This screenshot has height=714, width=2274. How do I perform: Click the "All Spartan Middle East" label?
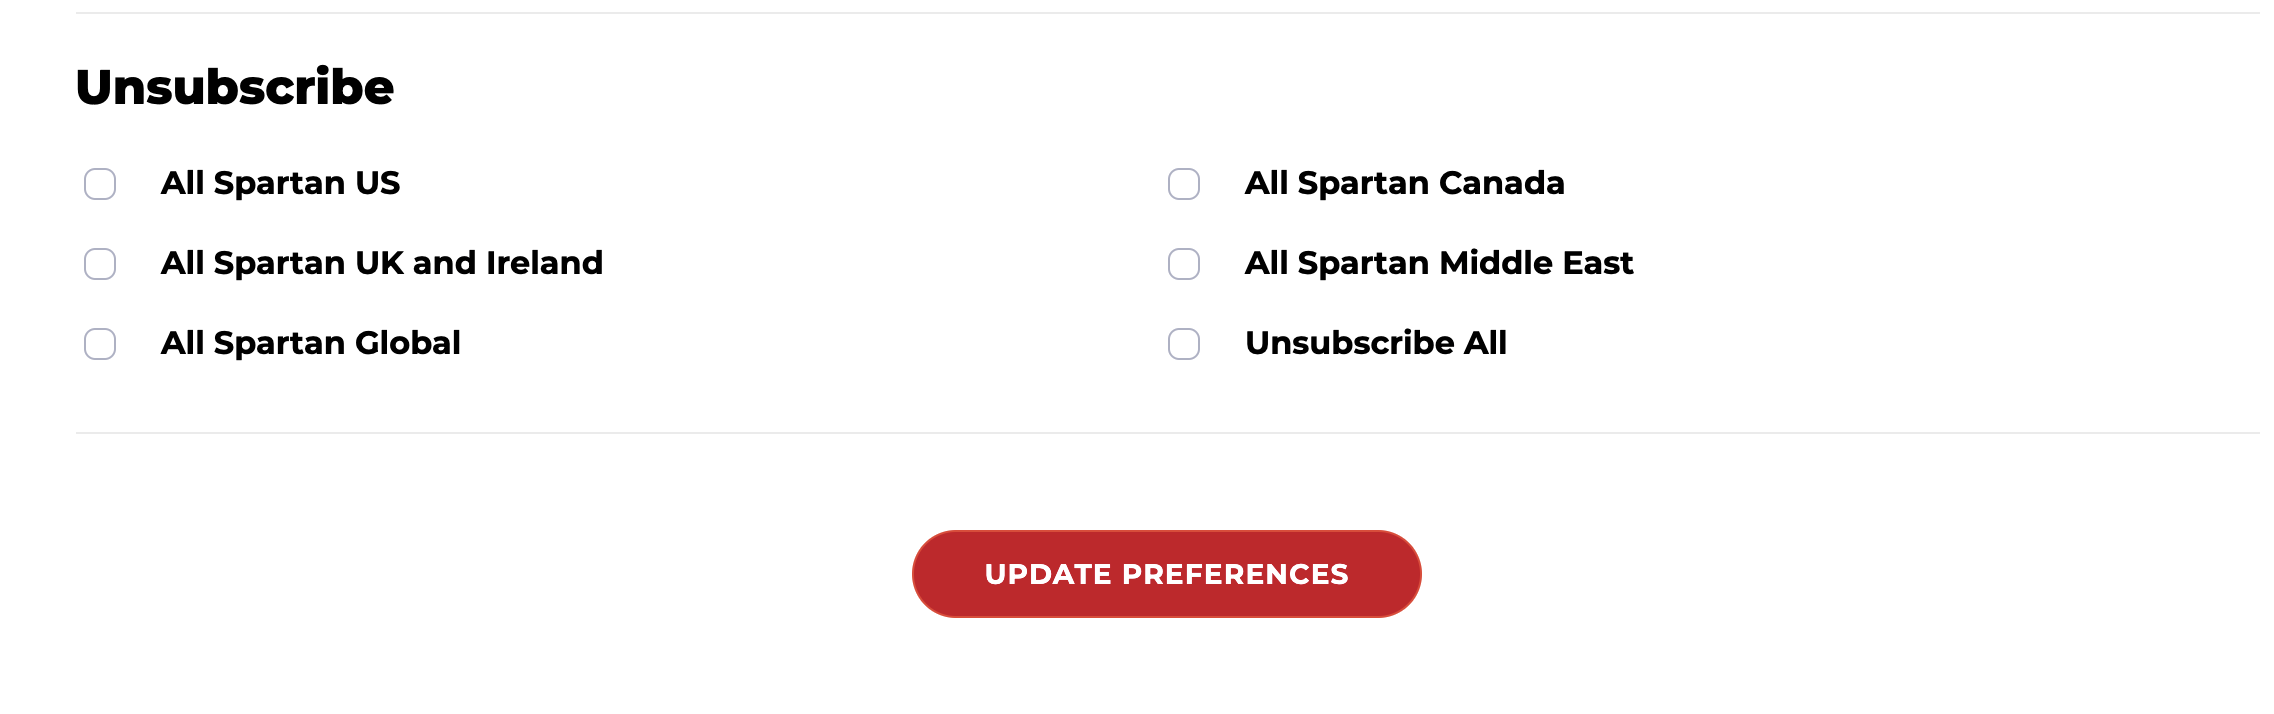(x=1438, y=263)
